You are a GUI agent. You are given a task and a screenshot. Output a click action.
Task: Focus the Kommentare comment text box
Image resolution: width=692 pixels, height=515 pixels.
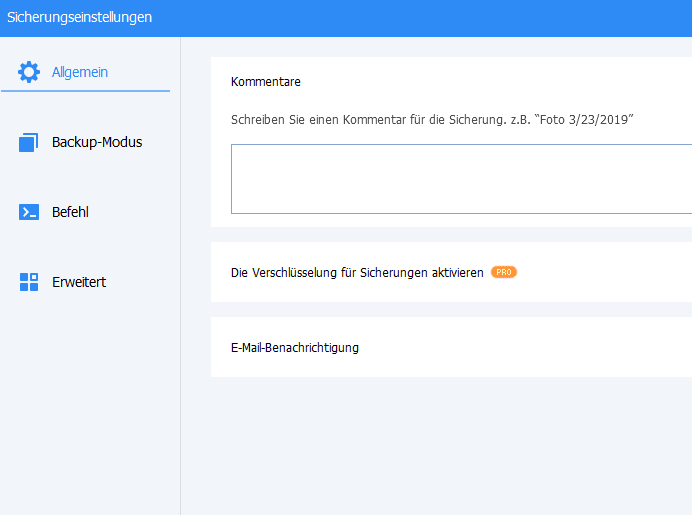(x=461, y=179)
